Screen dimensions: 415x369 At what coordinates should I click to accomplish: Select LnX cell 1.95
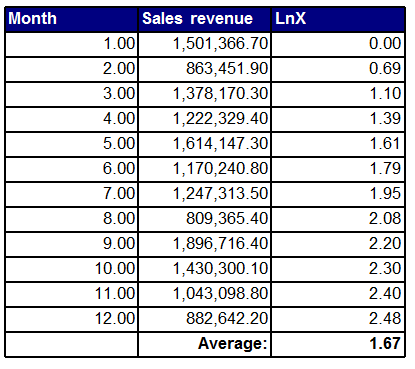pos(338,194)
